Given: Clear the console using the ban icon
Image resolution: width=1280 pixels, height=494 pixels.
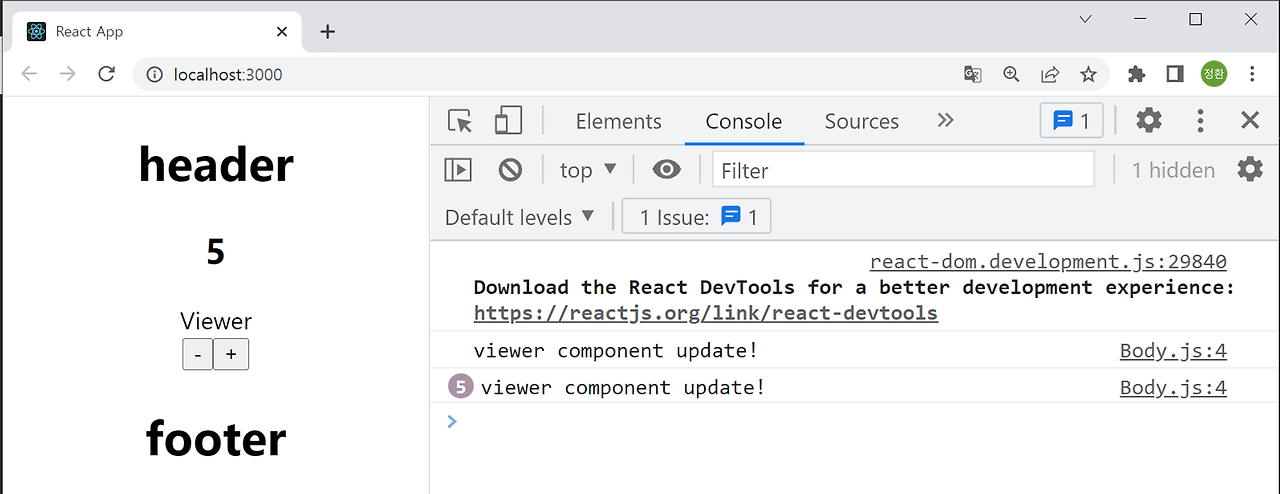Looking at the screenshot, I should point(510,170).
